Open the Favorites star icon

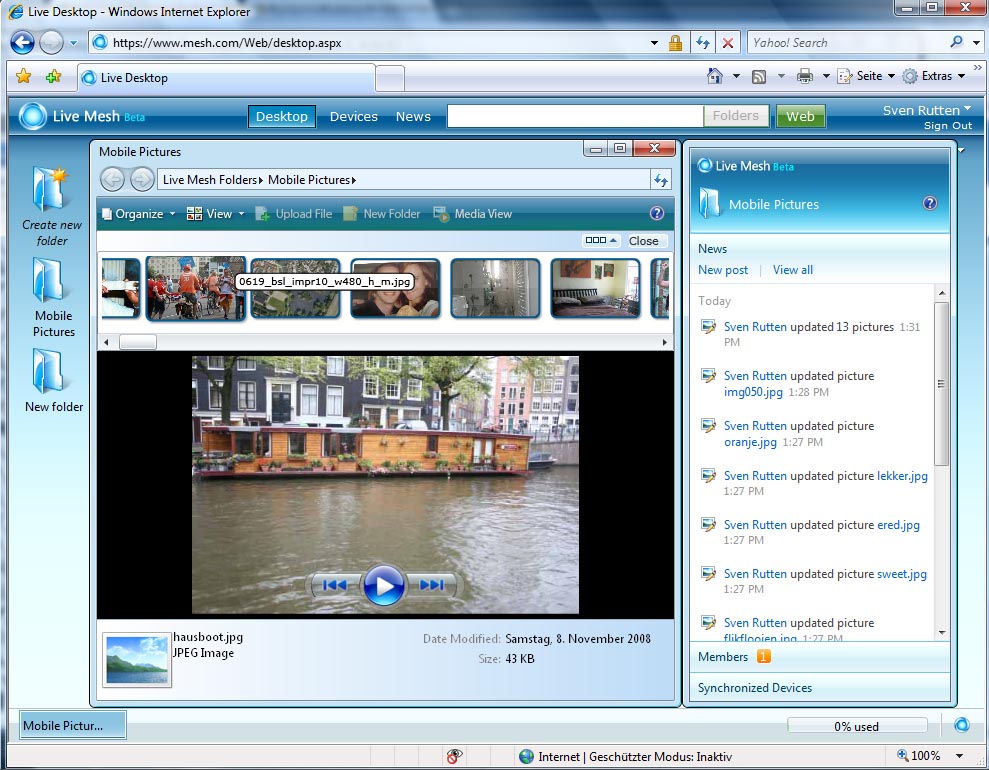coord(23,76)
